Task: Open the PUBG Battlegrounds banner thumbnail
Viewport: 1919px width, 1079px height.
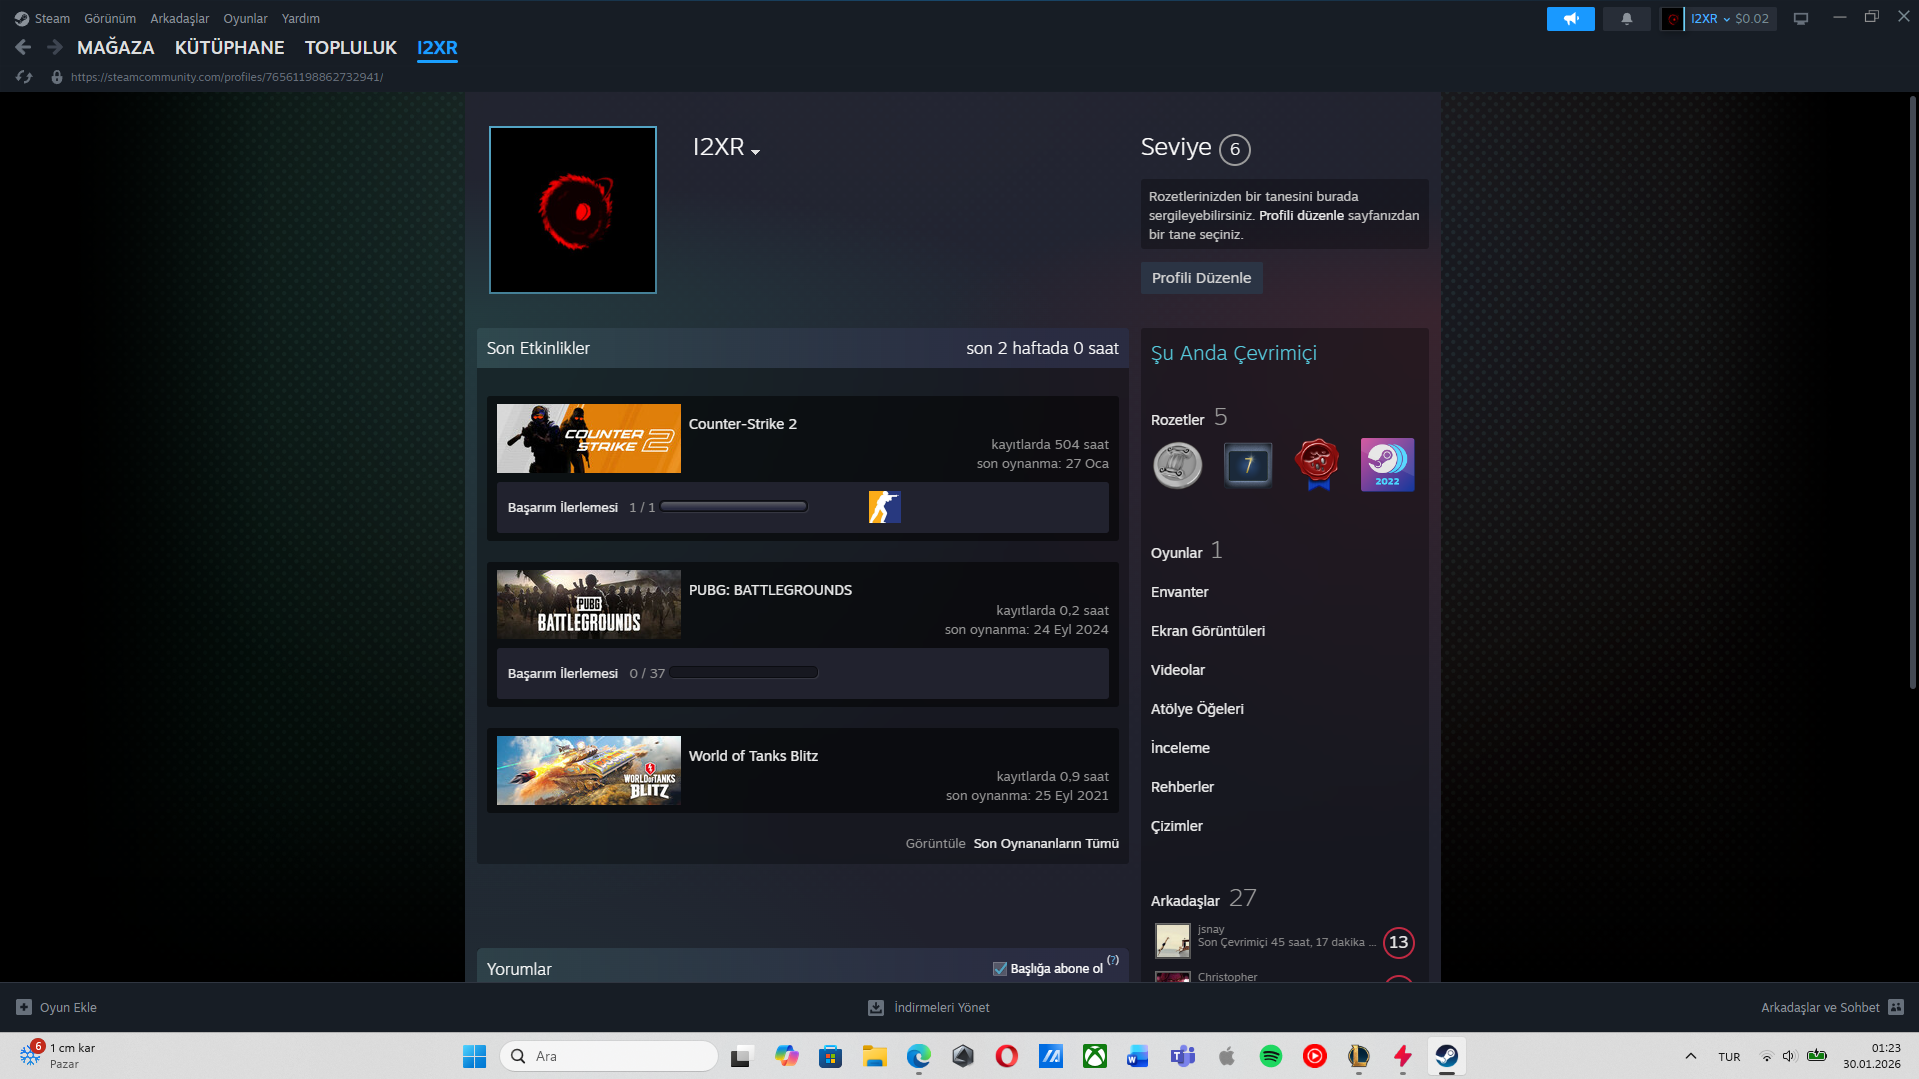Action: click(x=589, y=605)
